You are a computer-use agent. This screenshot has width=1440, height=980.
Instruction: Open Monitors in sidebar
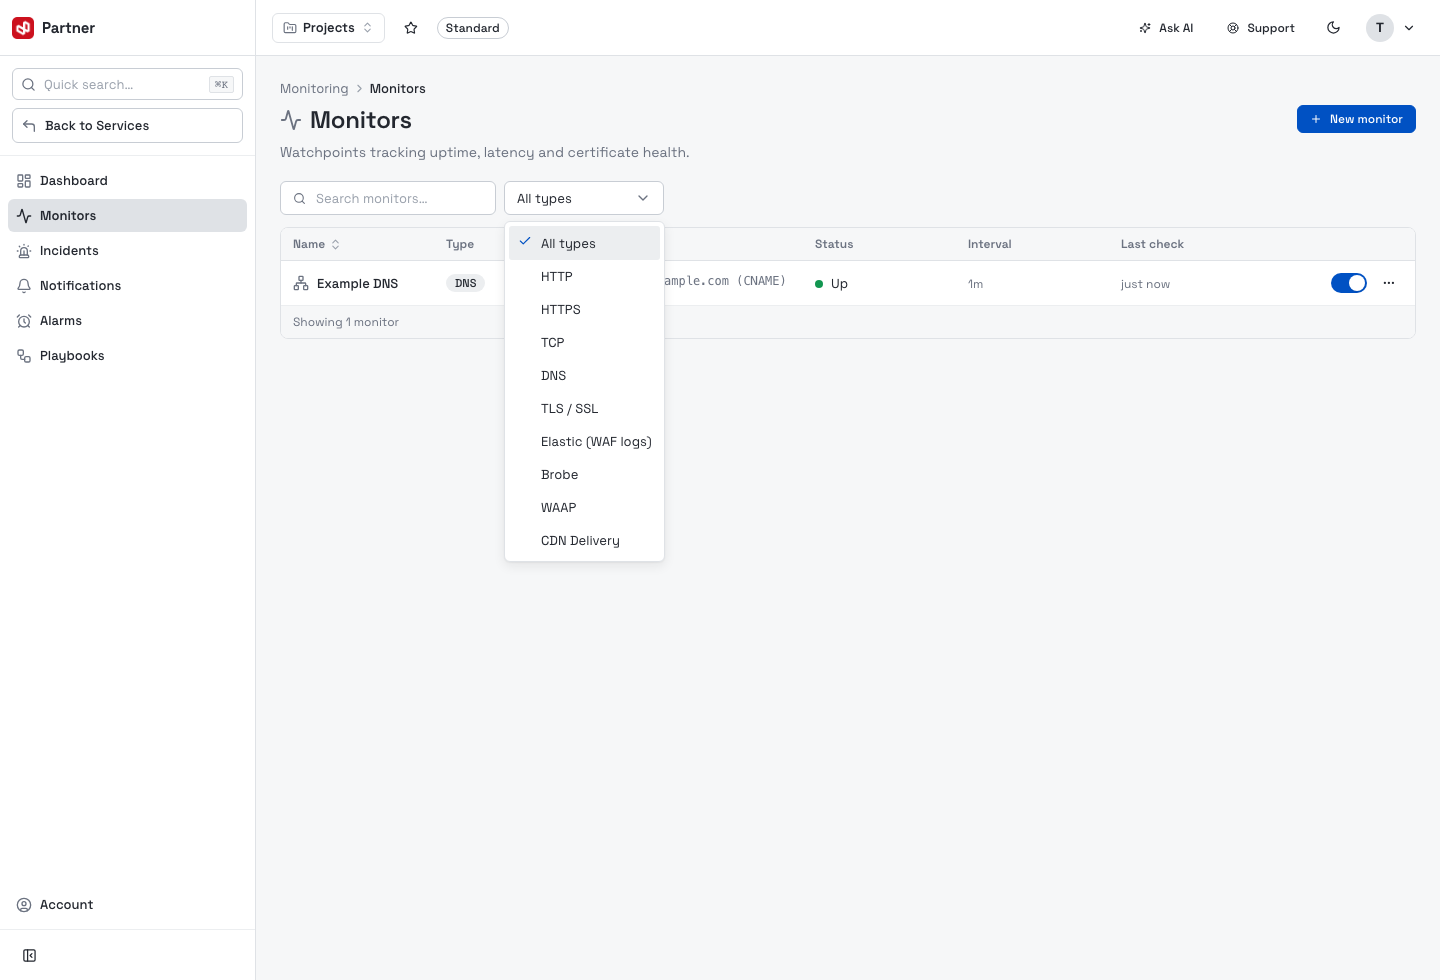pyautogui.click(x=127, y=216)
